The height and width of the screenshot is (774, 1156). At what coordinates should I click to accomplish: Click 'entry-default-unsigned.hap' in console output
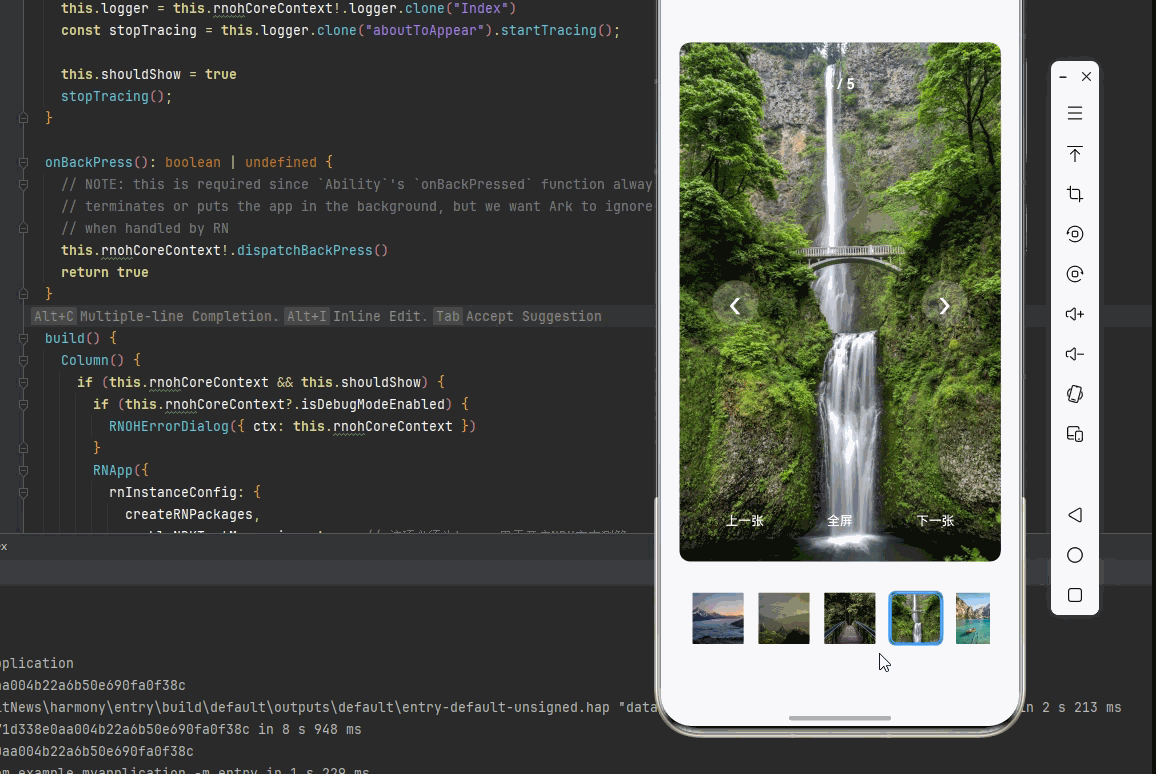505,707
